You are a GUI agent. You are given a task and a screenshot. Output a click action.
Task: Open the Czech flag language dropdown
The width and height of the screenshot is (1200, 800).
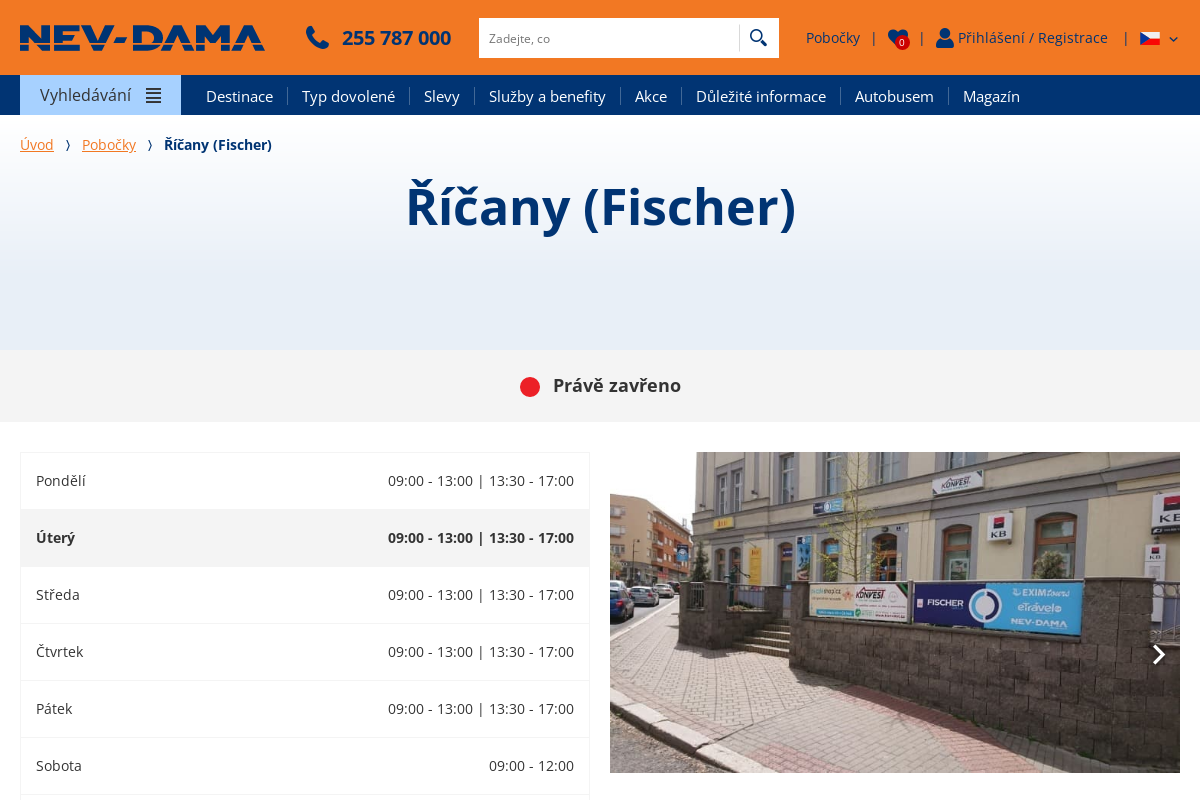click(1159, 38)
